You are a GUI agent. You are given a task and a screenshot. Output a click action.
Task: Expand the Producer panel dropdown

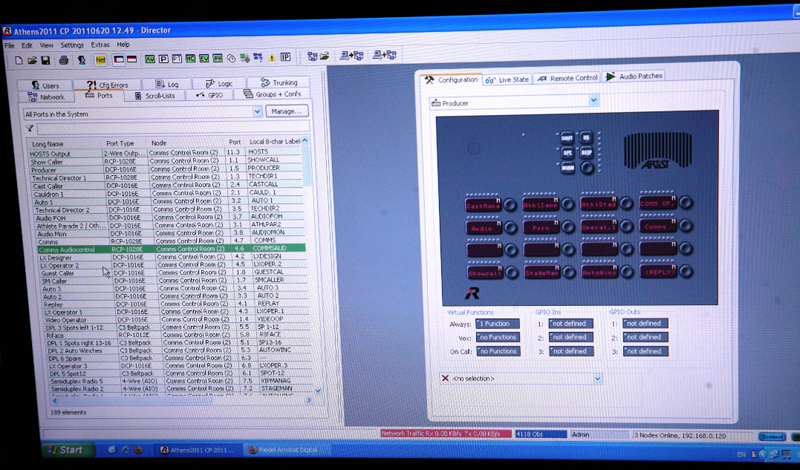coord(593,100)
